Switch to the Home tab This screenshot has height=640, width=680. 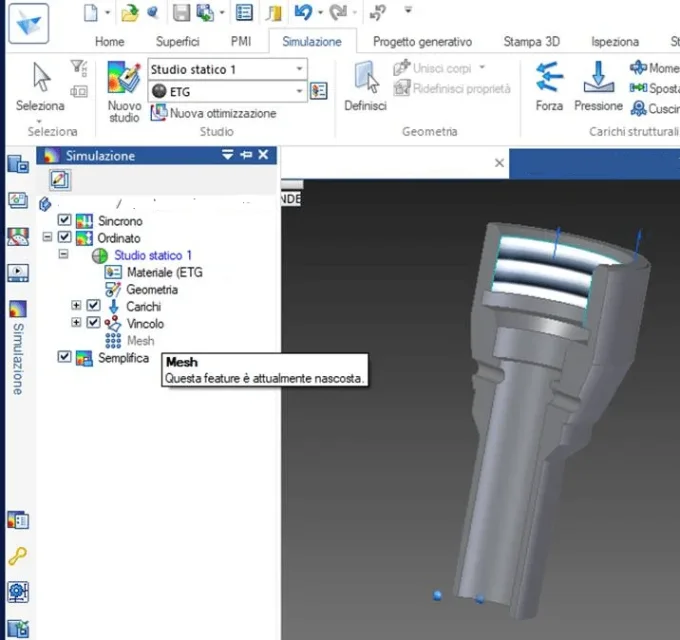click(110, 42)
